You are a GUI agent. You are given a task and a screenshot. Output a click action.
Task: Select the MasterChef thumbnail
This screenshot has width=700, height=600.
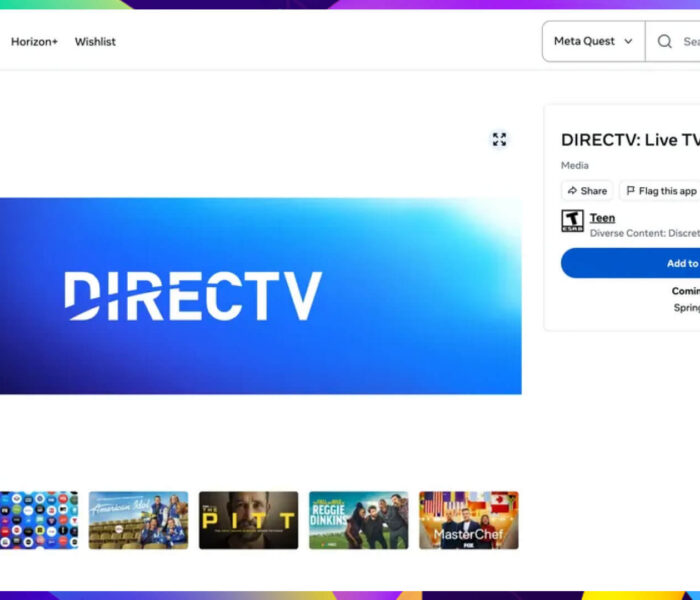tap(469, 520)
